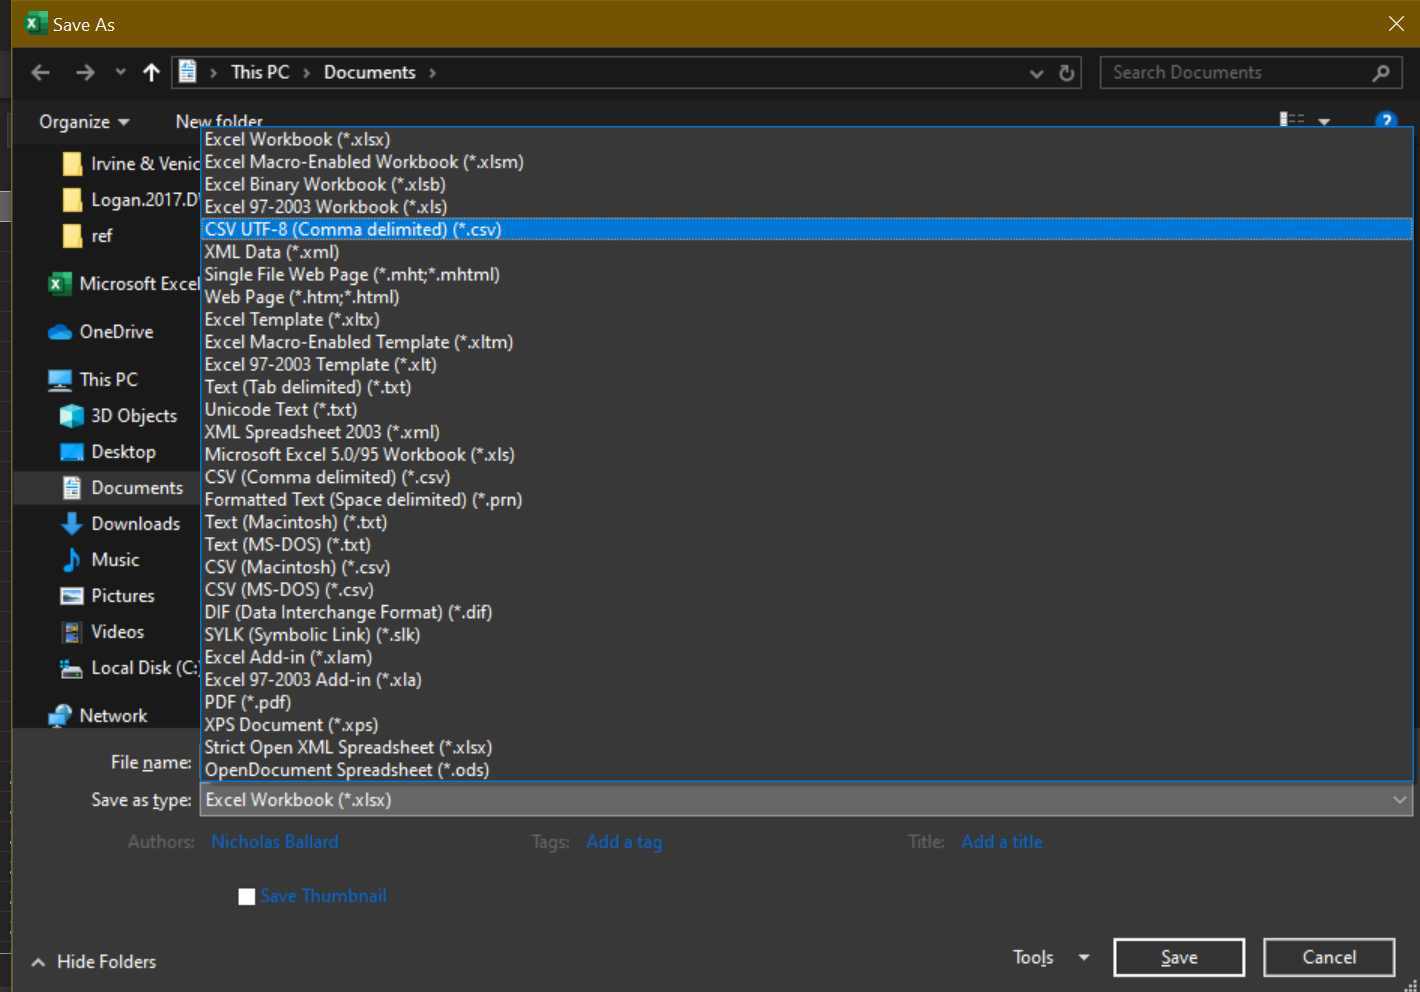This screenshot has height=992, width=1420.
Task: Select OneDrive in navigation pane
Action: 101,332
